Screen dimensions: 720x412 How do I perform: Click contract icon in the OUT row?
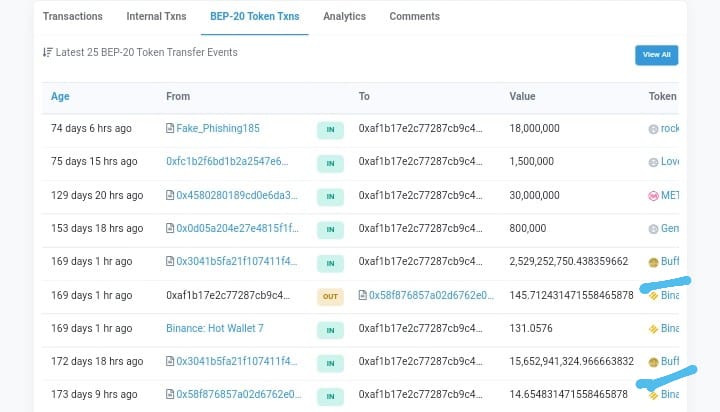362,295
